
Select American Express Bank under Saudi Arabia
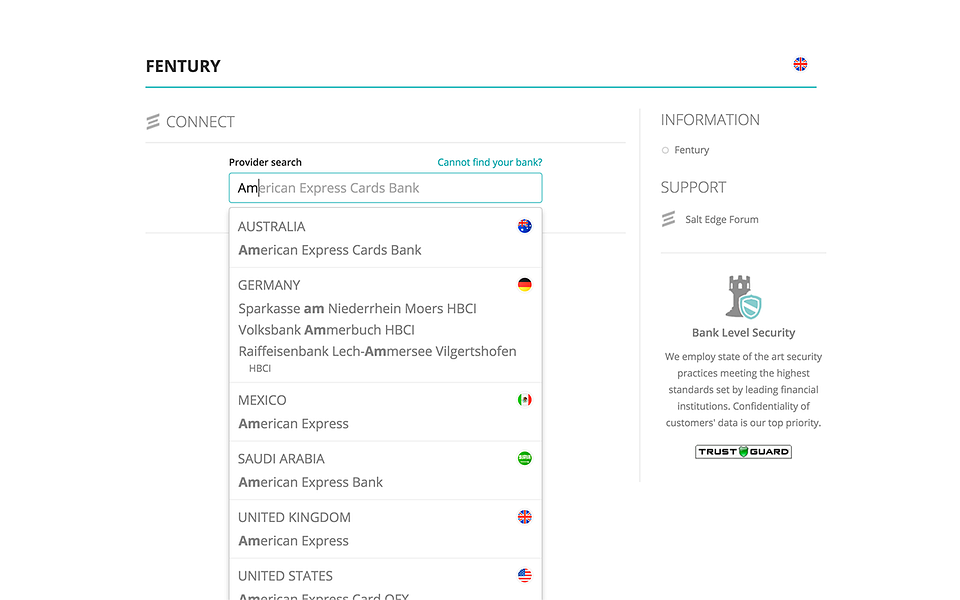(x=310, y=482)
